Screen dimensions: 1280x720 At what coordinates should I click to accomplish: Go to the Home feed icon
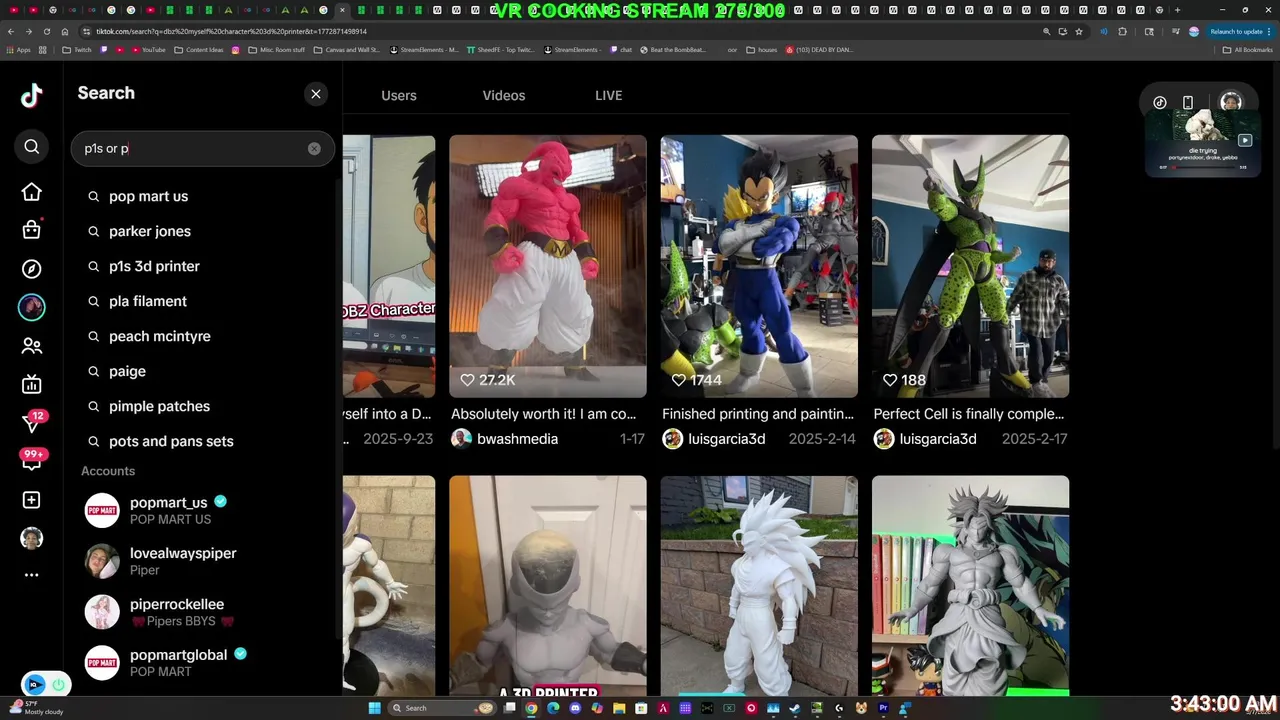[x=32, y=192]
